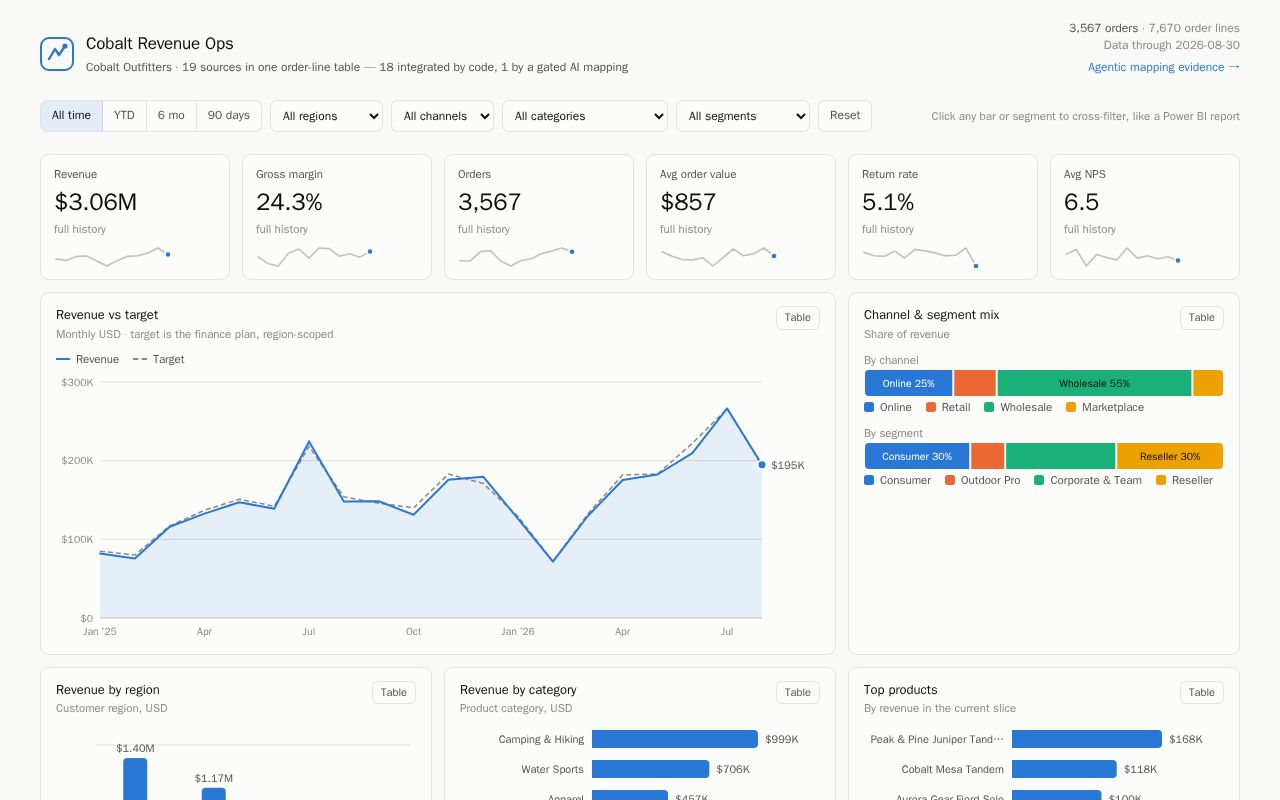Screen dimensions: 1280x800
Task: Click the Online legend swatch
Action: pyautogui.click(x=869, y=407)
